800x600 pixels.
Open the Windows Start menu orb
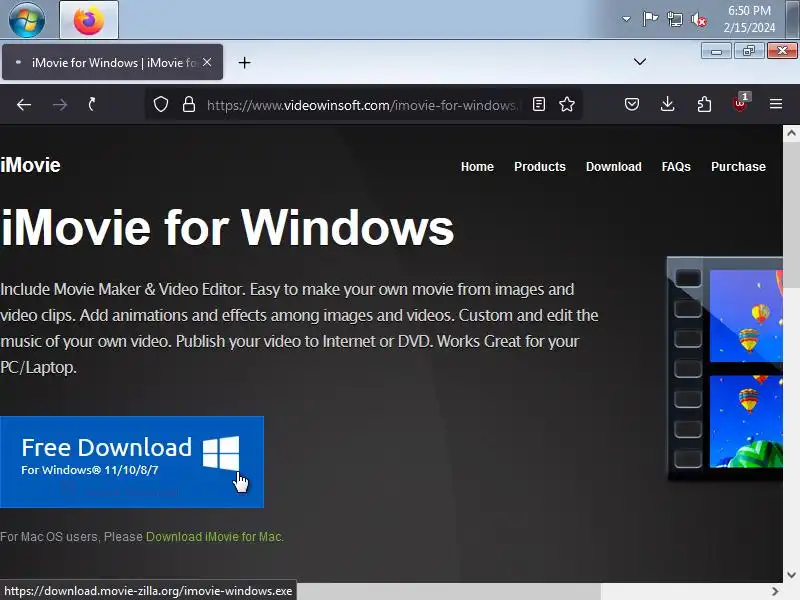click(27, 19)
